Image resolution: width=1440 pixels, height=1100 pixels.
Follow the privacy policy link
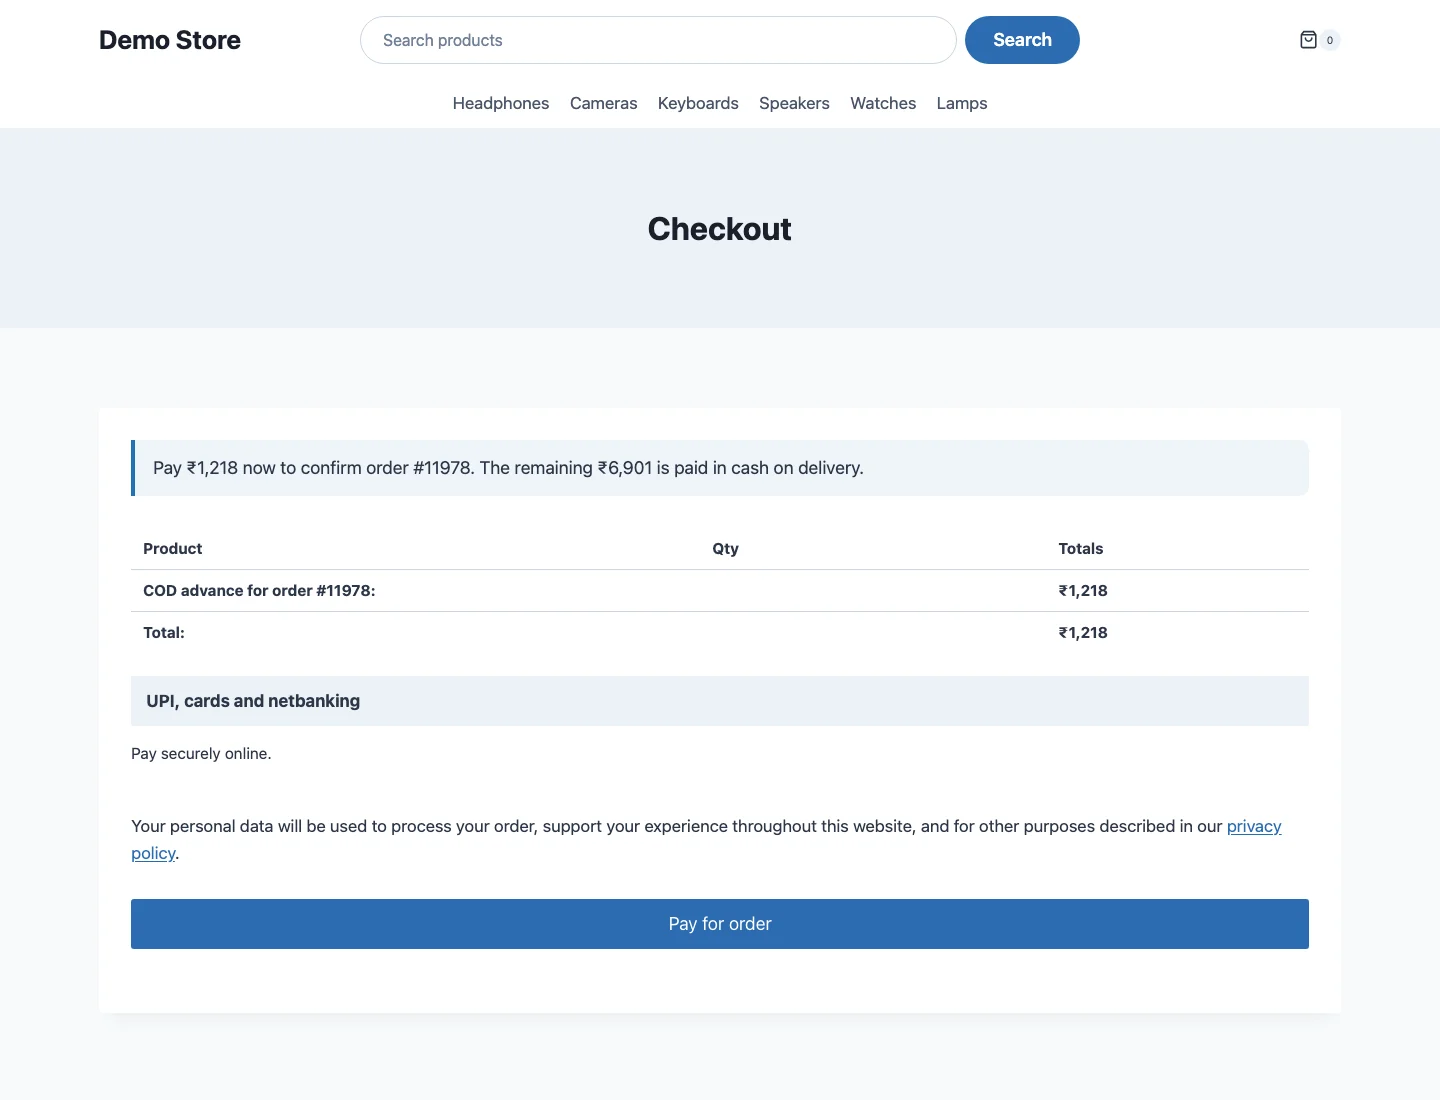click(x=1254, y=826)
